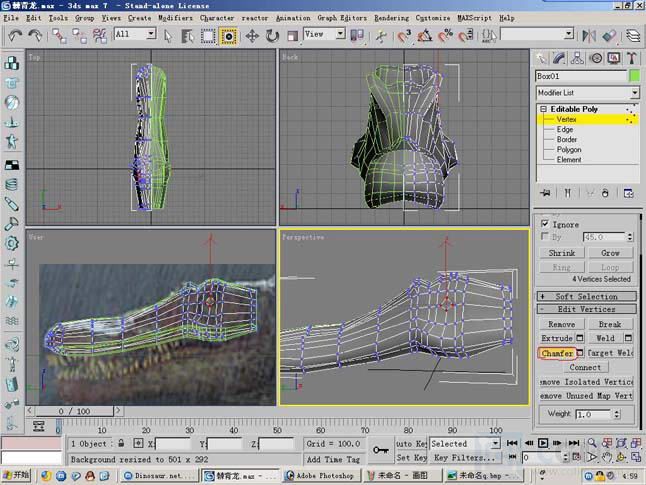Viewport: 646px width, 485px height.
Task: Click the vertex Weight value field
Action: 594,415
